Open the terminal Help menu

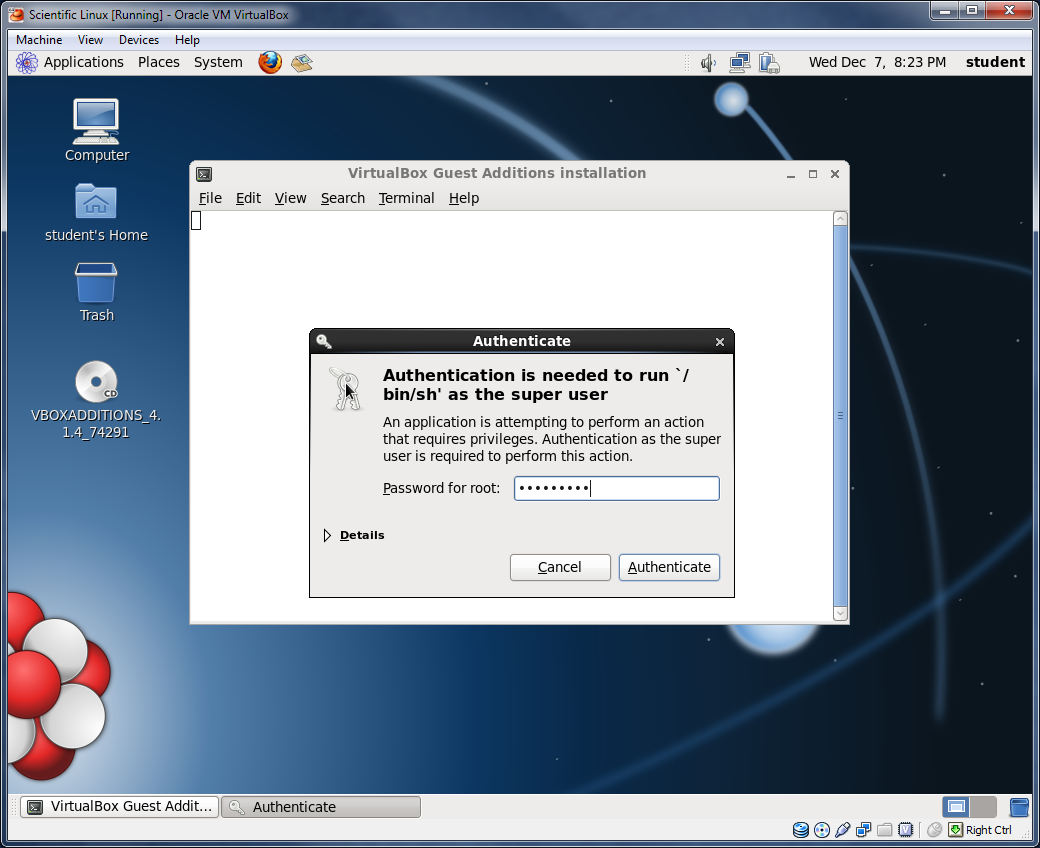coord(464,198)
